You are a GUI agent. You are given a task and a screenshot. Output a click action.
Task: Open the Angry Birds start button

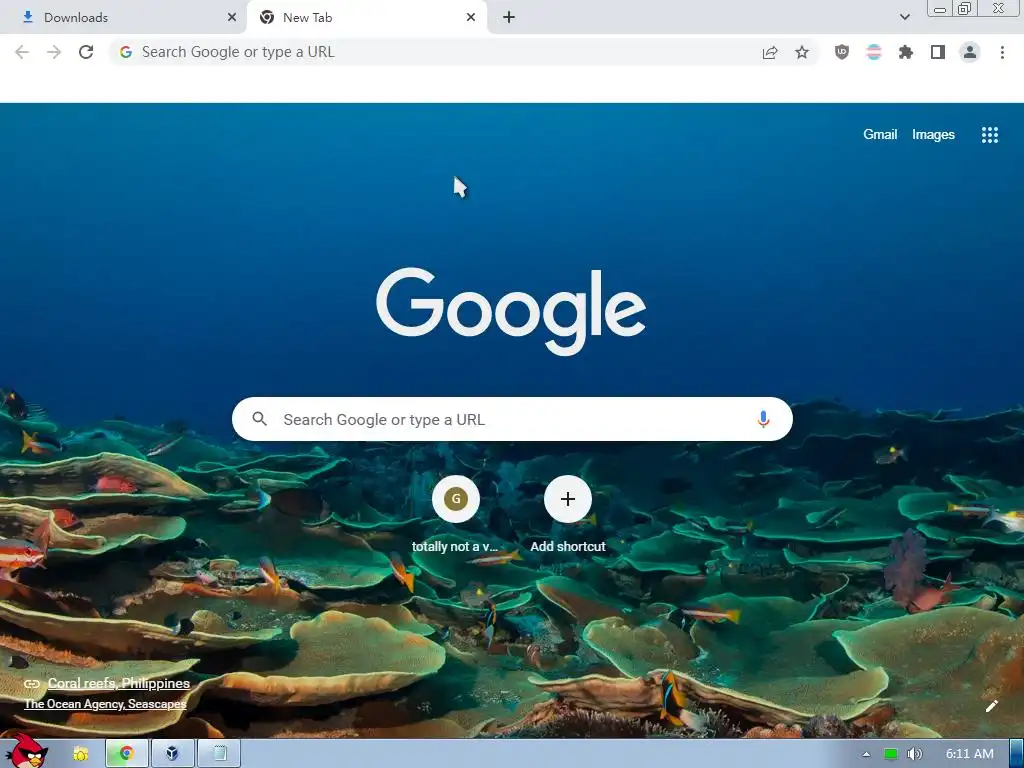click(x=25, y=751)
